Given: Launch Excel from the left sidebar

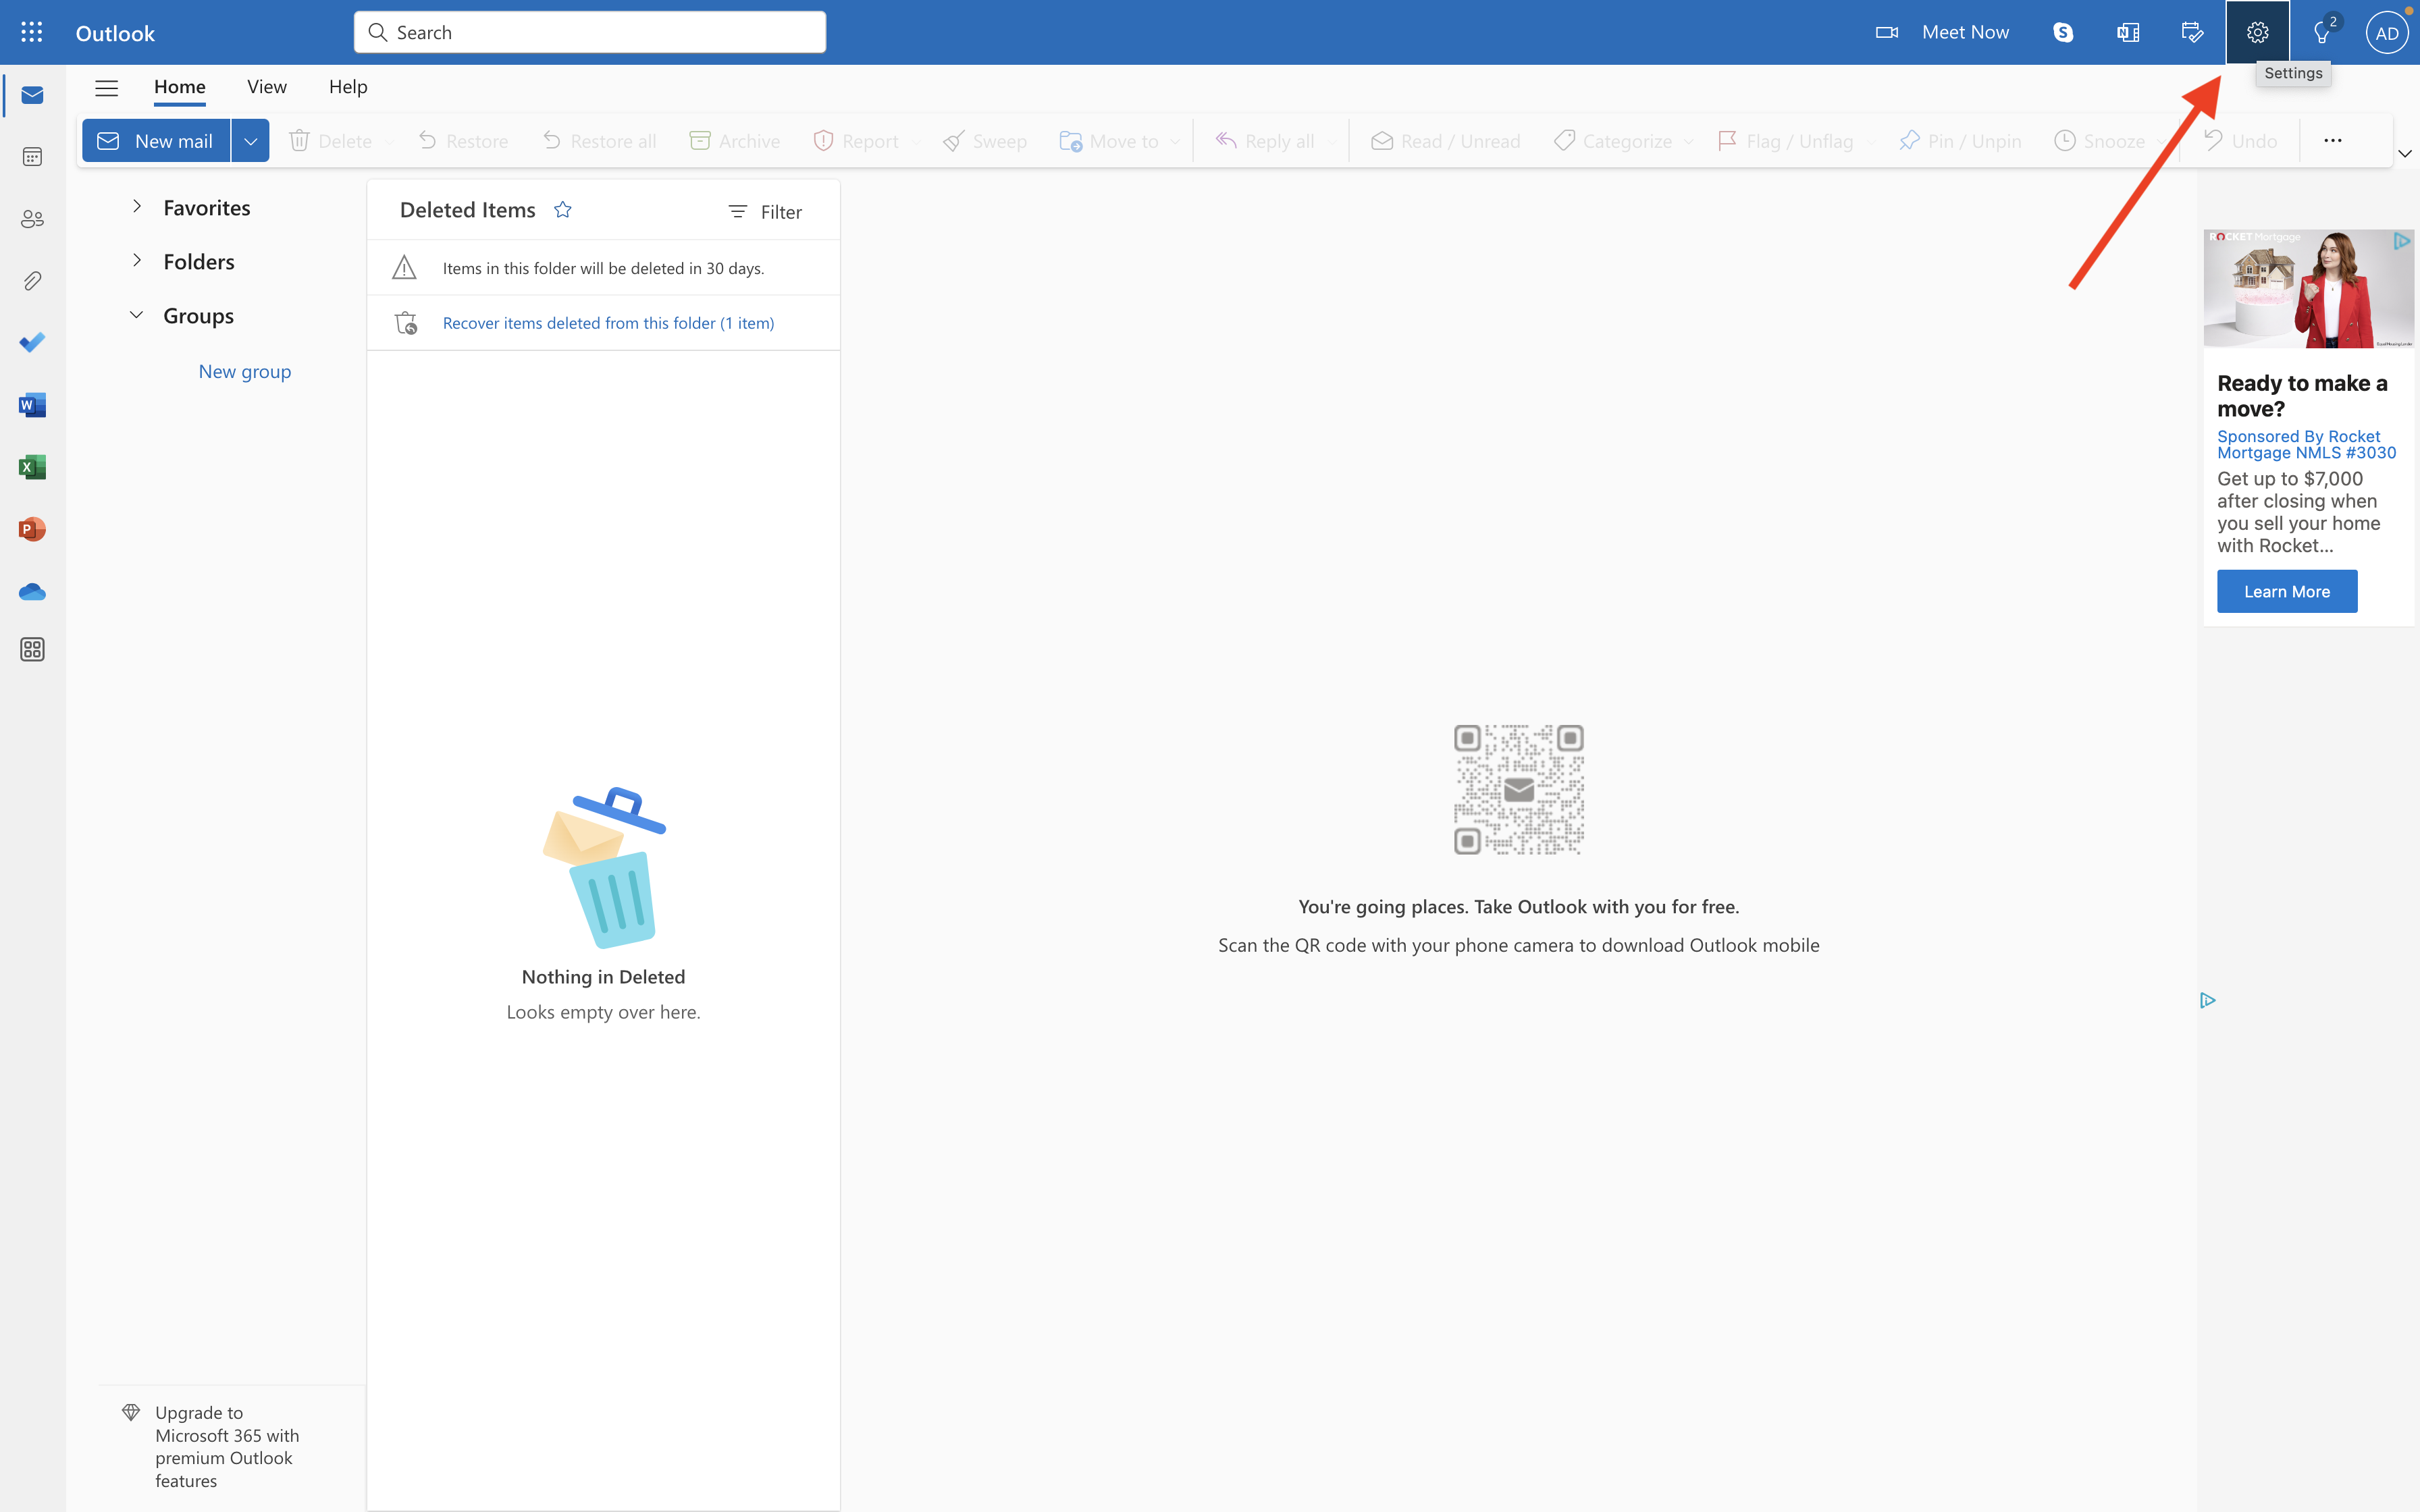Looking at the screenshot, I should tap(32, 467).
